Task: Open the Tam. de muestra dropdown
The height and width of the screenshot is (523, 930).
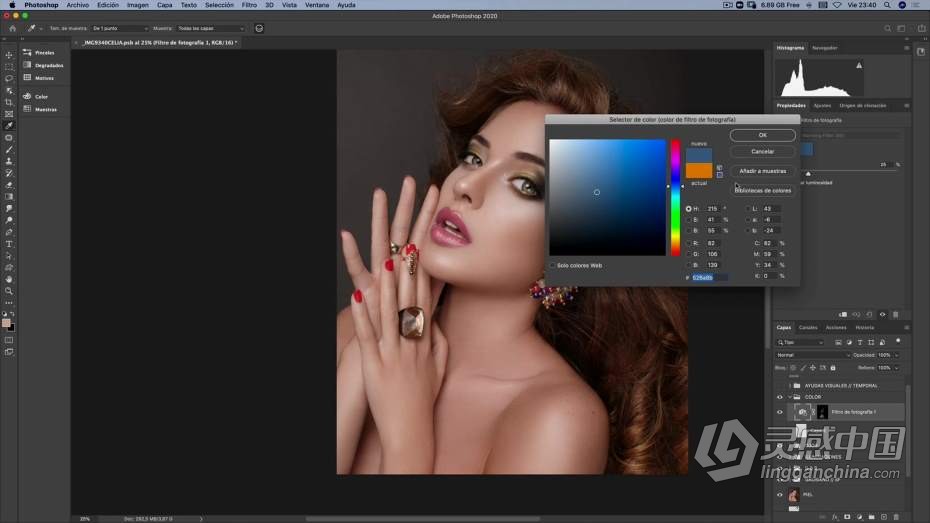Action: pos(120,28)
